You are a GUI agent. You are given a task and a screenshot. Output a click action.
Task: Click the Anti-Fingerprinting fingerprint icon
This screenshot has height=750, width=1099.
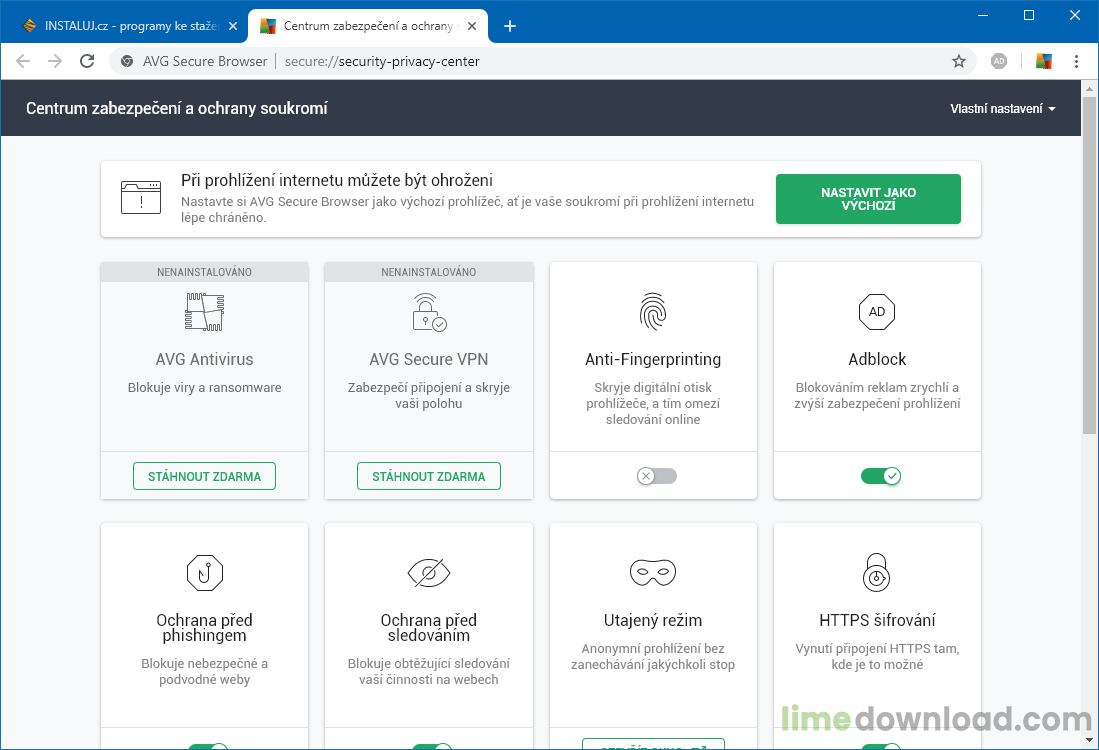[x=652, y=311]
